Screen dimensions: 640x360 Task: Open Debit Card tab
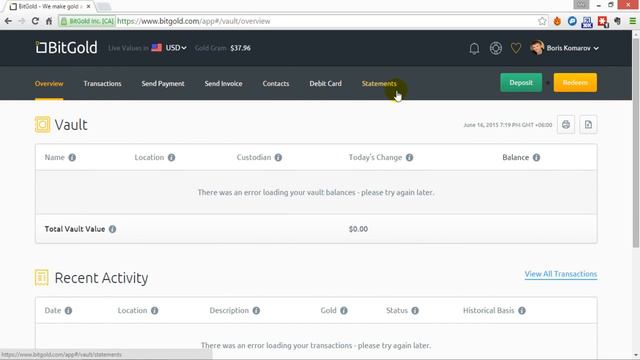coord(325,84)
